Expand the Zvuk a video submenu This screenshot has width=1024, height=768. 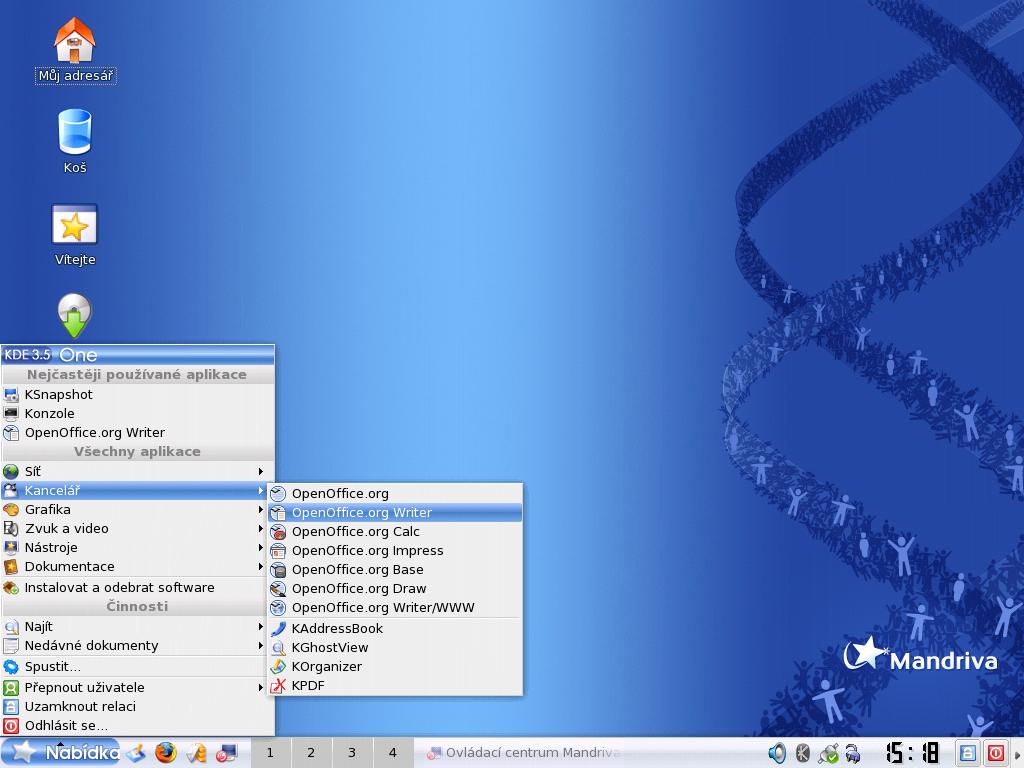[x=138, y=528]
